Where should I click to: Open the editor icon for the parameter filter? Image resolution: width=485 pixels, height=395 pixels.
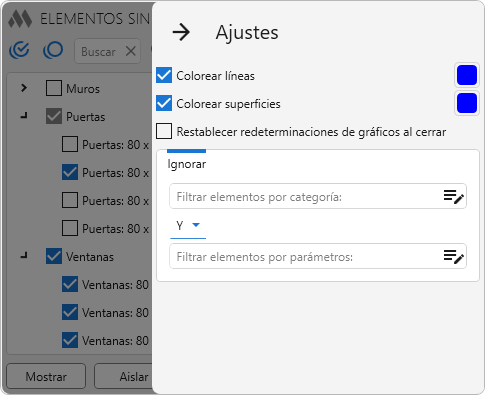[454, 256]
